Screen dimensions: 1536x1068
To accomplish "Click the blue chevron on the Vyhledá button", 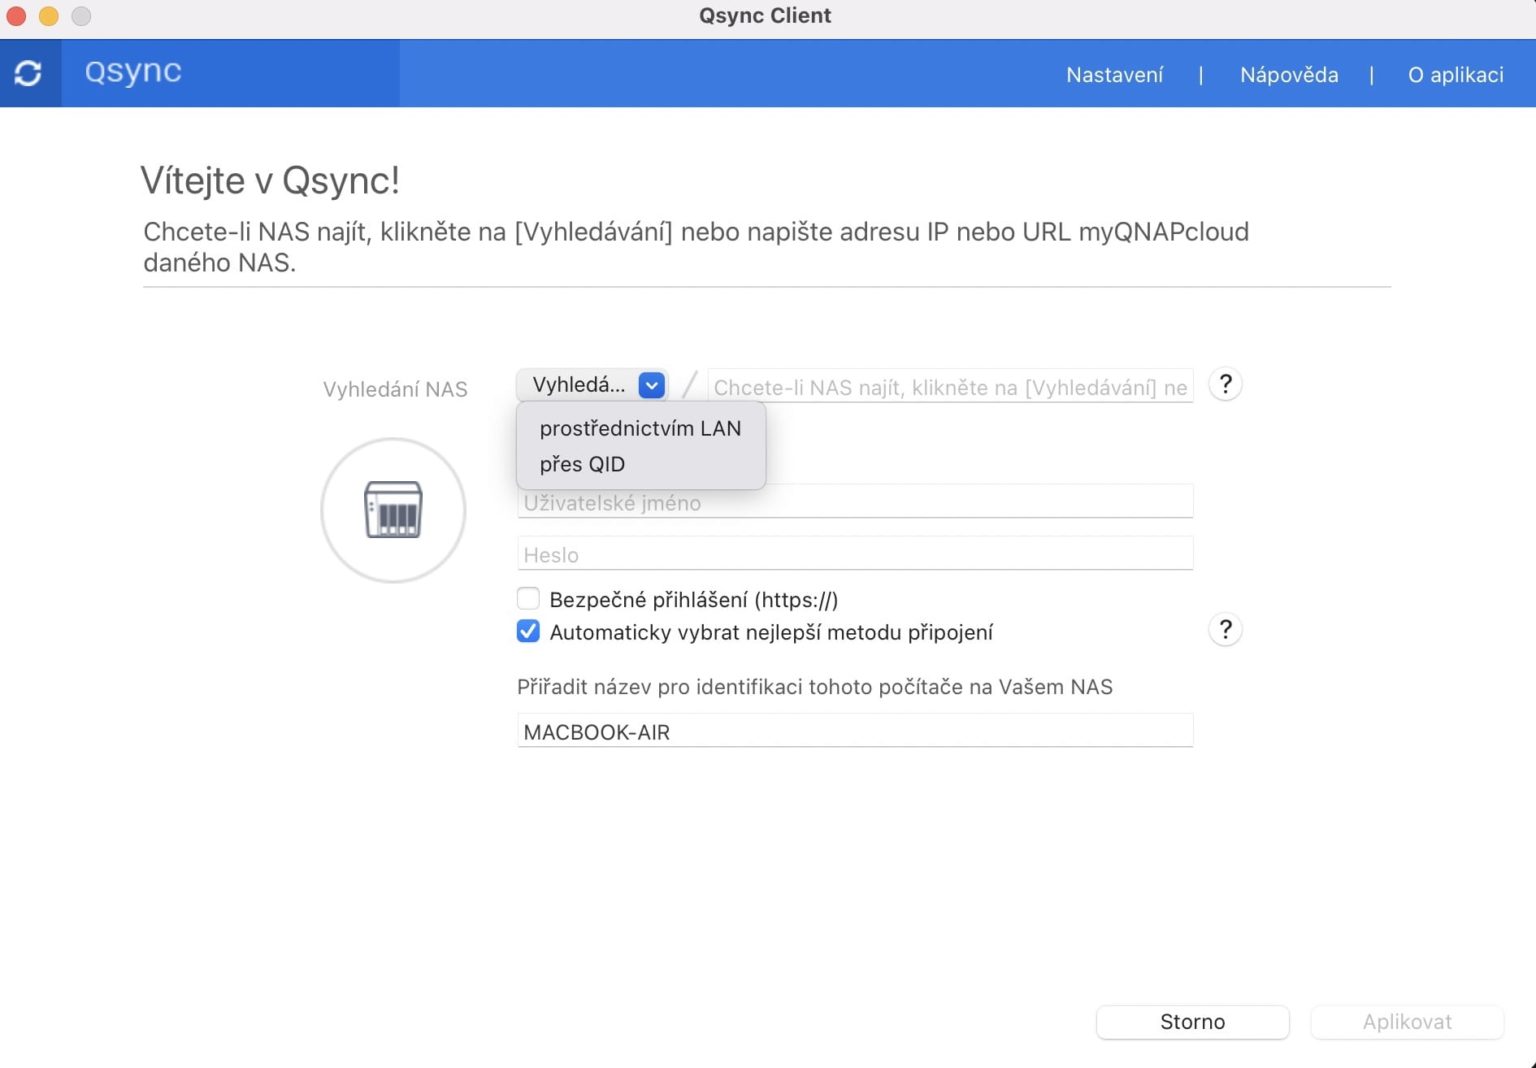I will coord(651,384).
